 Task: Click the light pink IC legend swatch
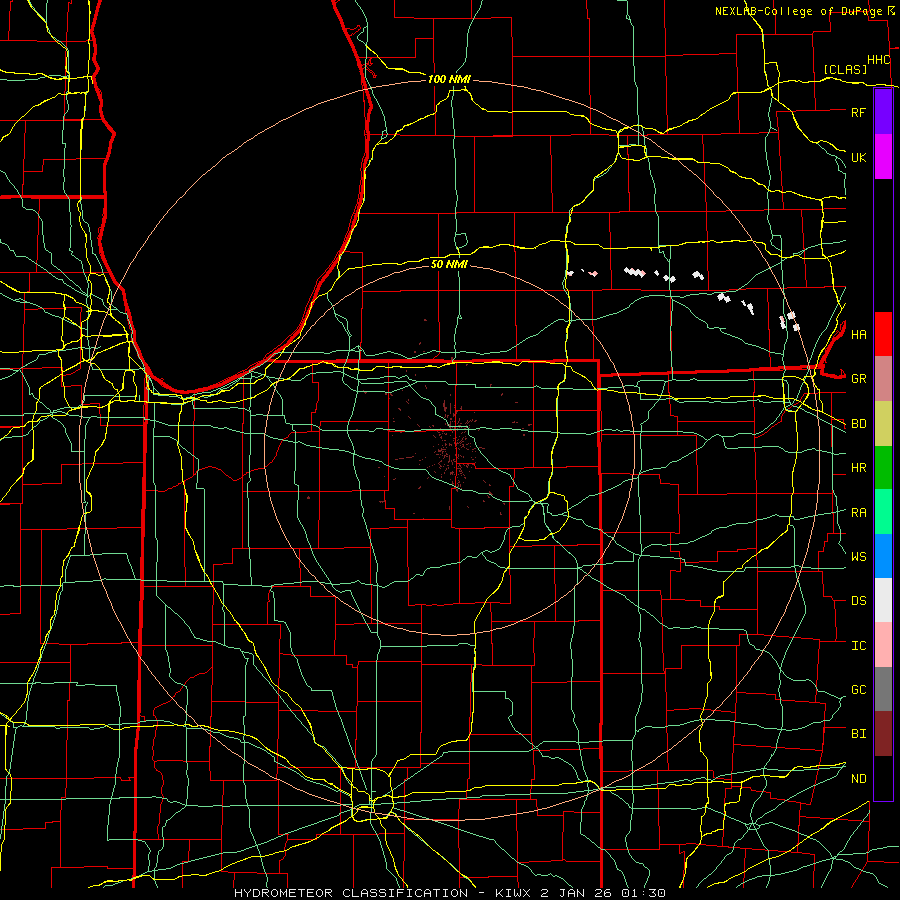[883, 645]
